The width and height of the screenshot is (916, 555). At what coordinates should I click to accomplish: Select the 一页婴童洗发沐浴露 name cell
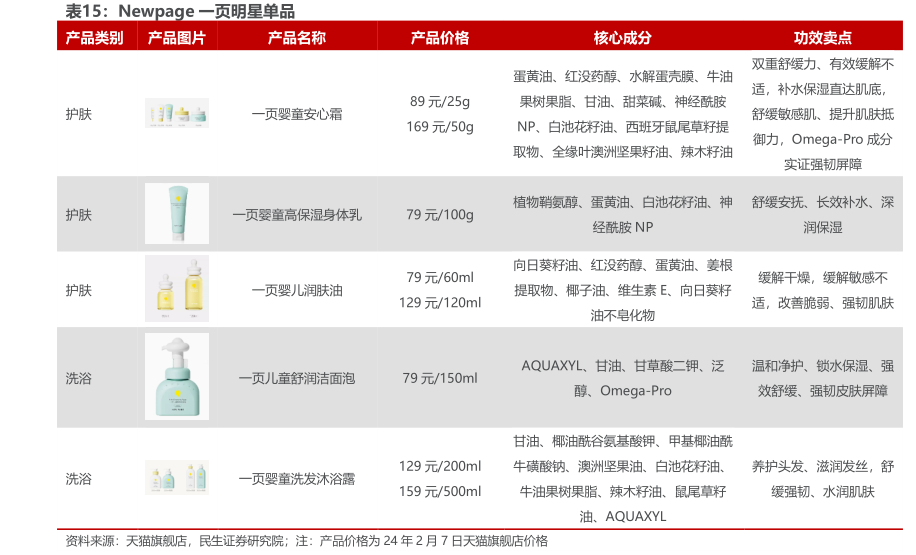[296, 479]
